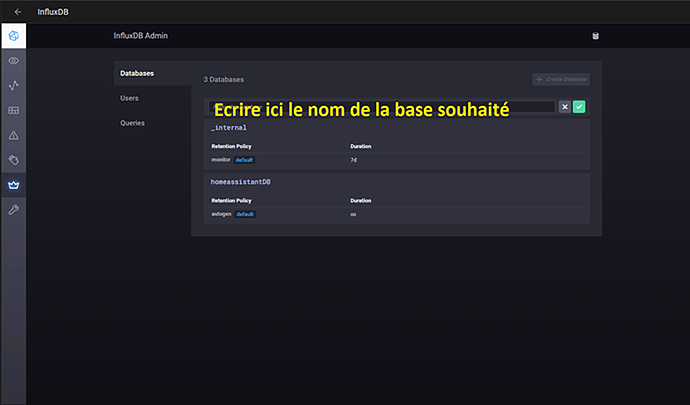Click default tag beside autogen policy
The width and height of the screenshot is (690, 405).
[245, 214]
